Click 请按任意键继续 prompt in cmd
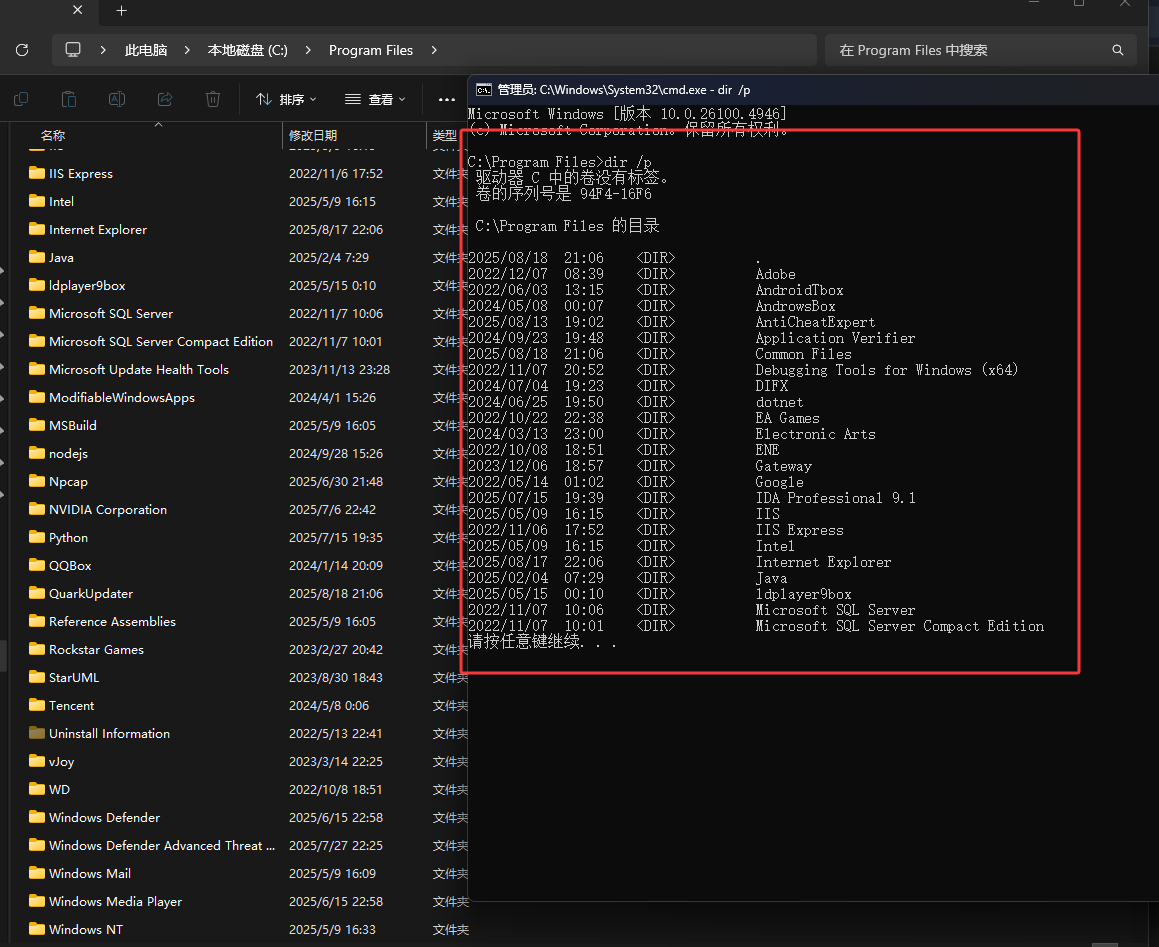 click(x=542, y=642)
